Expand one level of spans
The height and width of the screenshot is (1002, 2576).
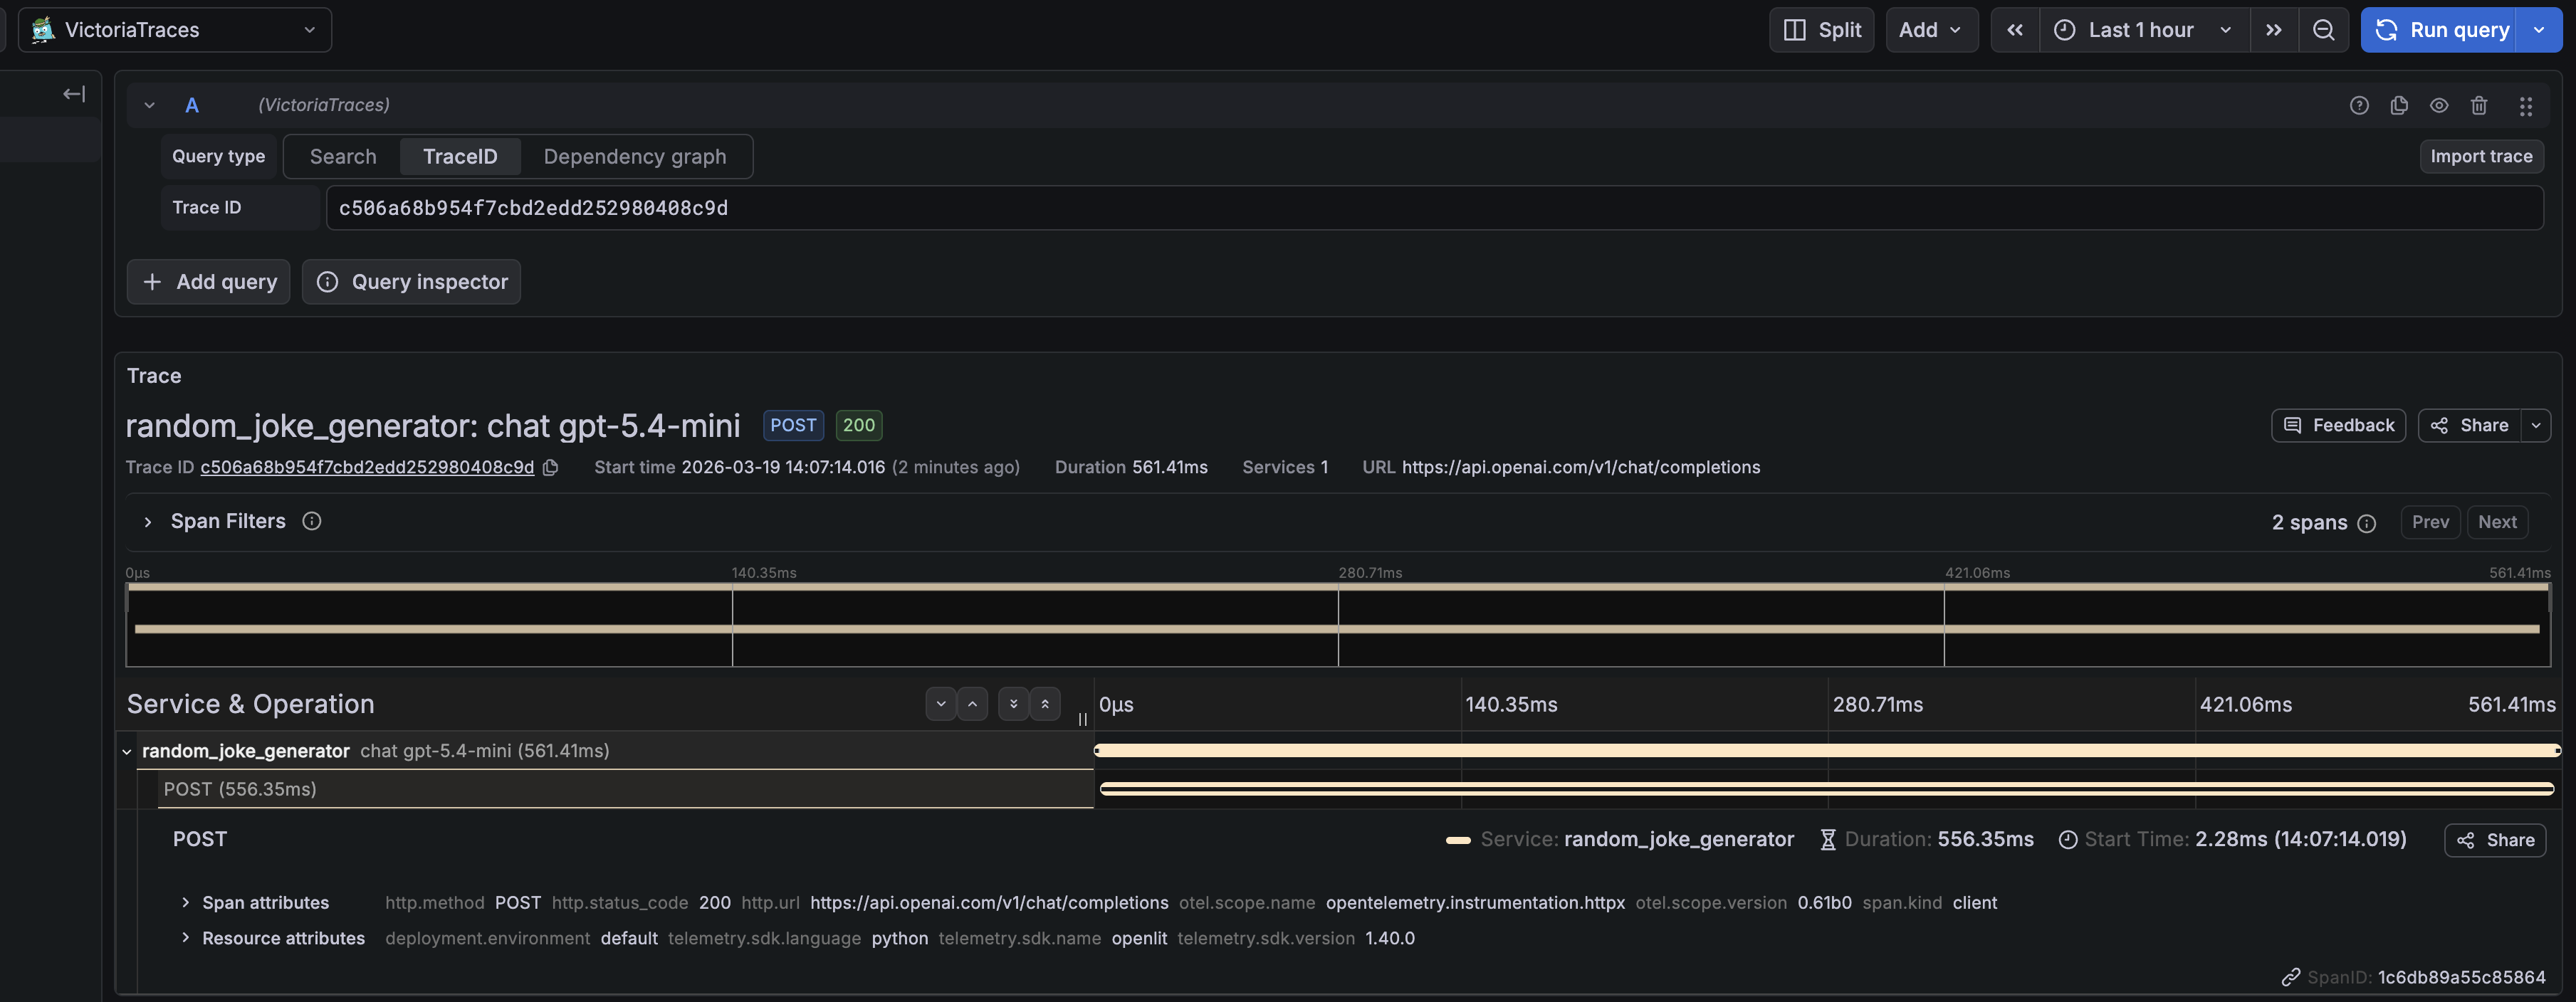point(941,704)
